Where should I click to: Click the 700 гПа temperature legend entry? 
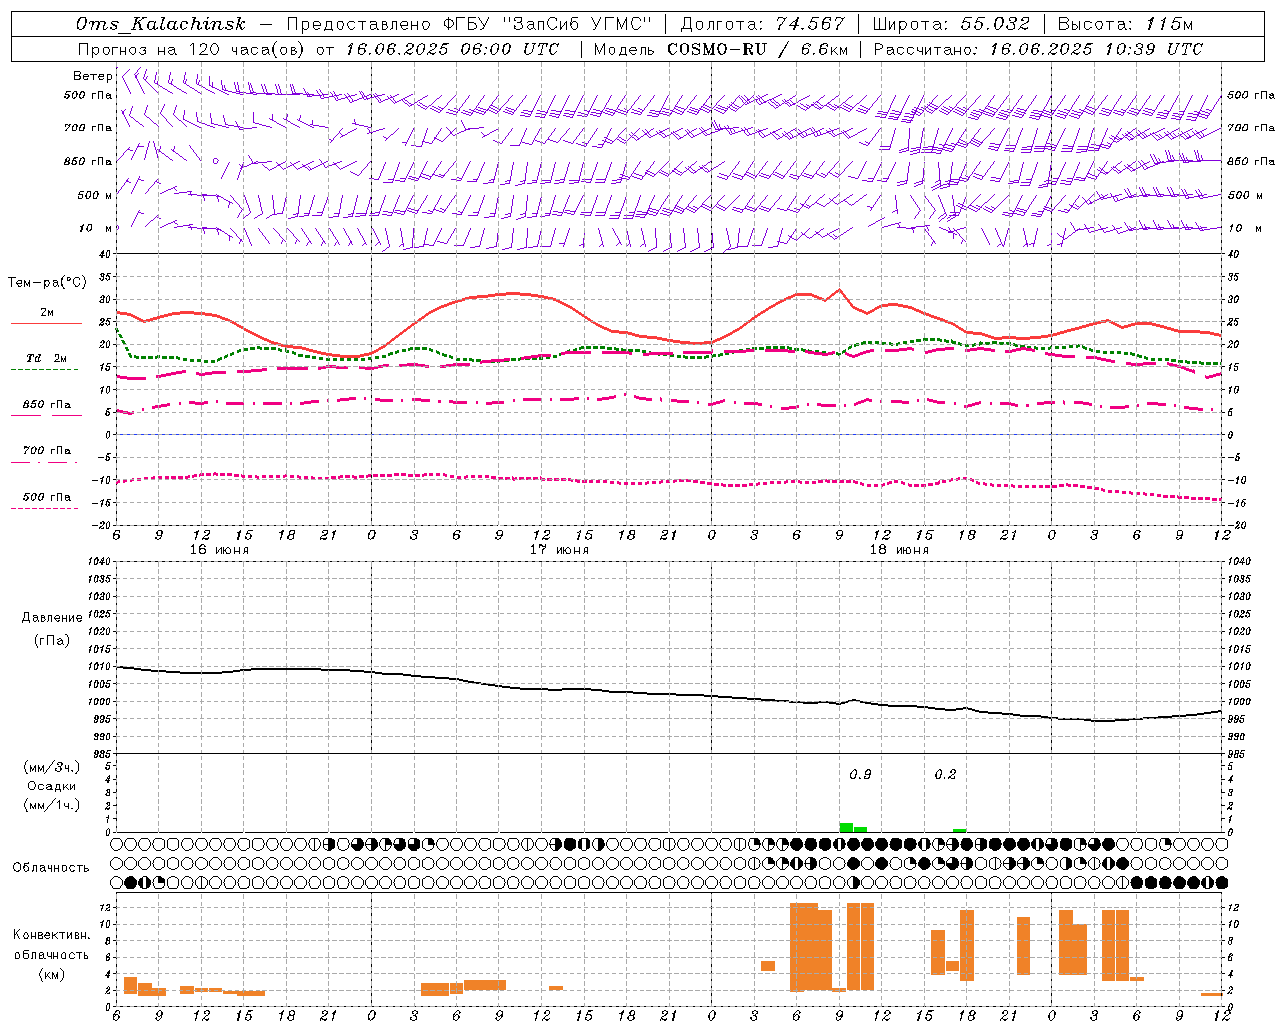[47, 451]
